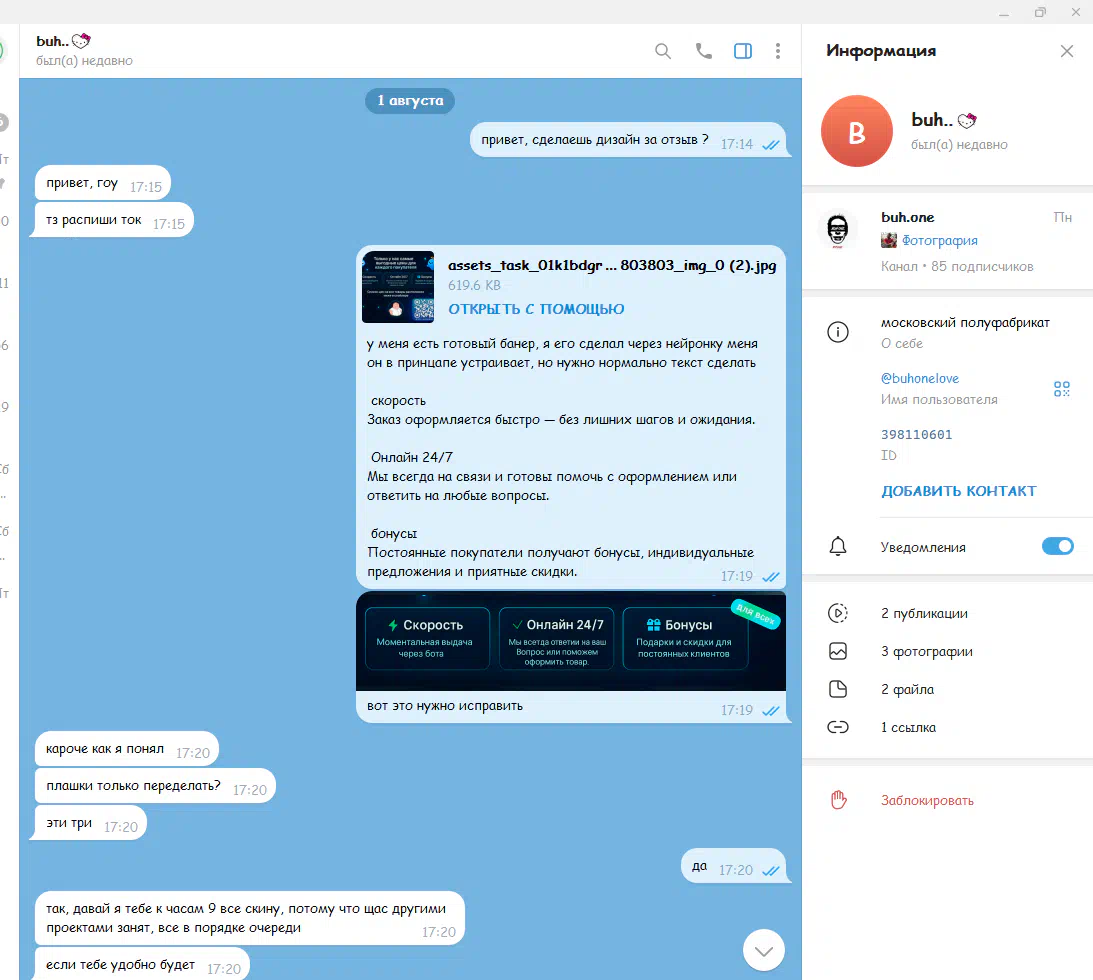Search messages in this chat
The width and height of the screenshot is (1093, 980).
[663, 51]
